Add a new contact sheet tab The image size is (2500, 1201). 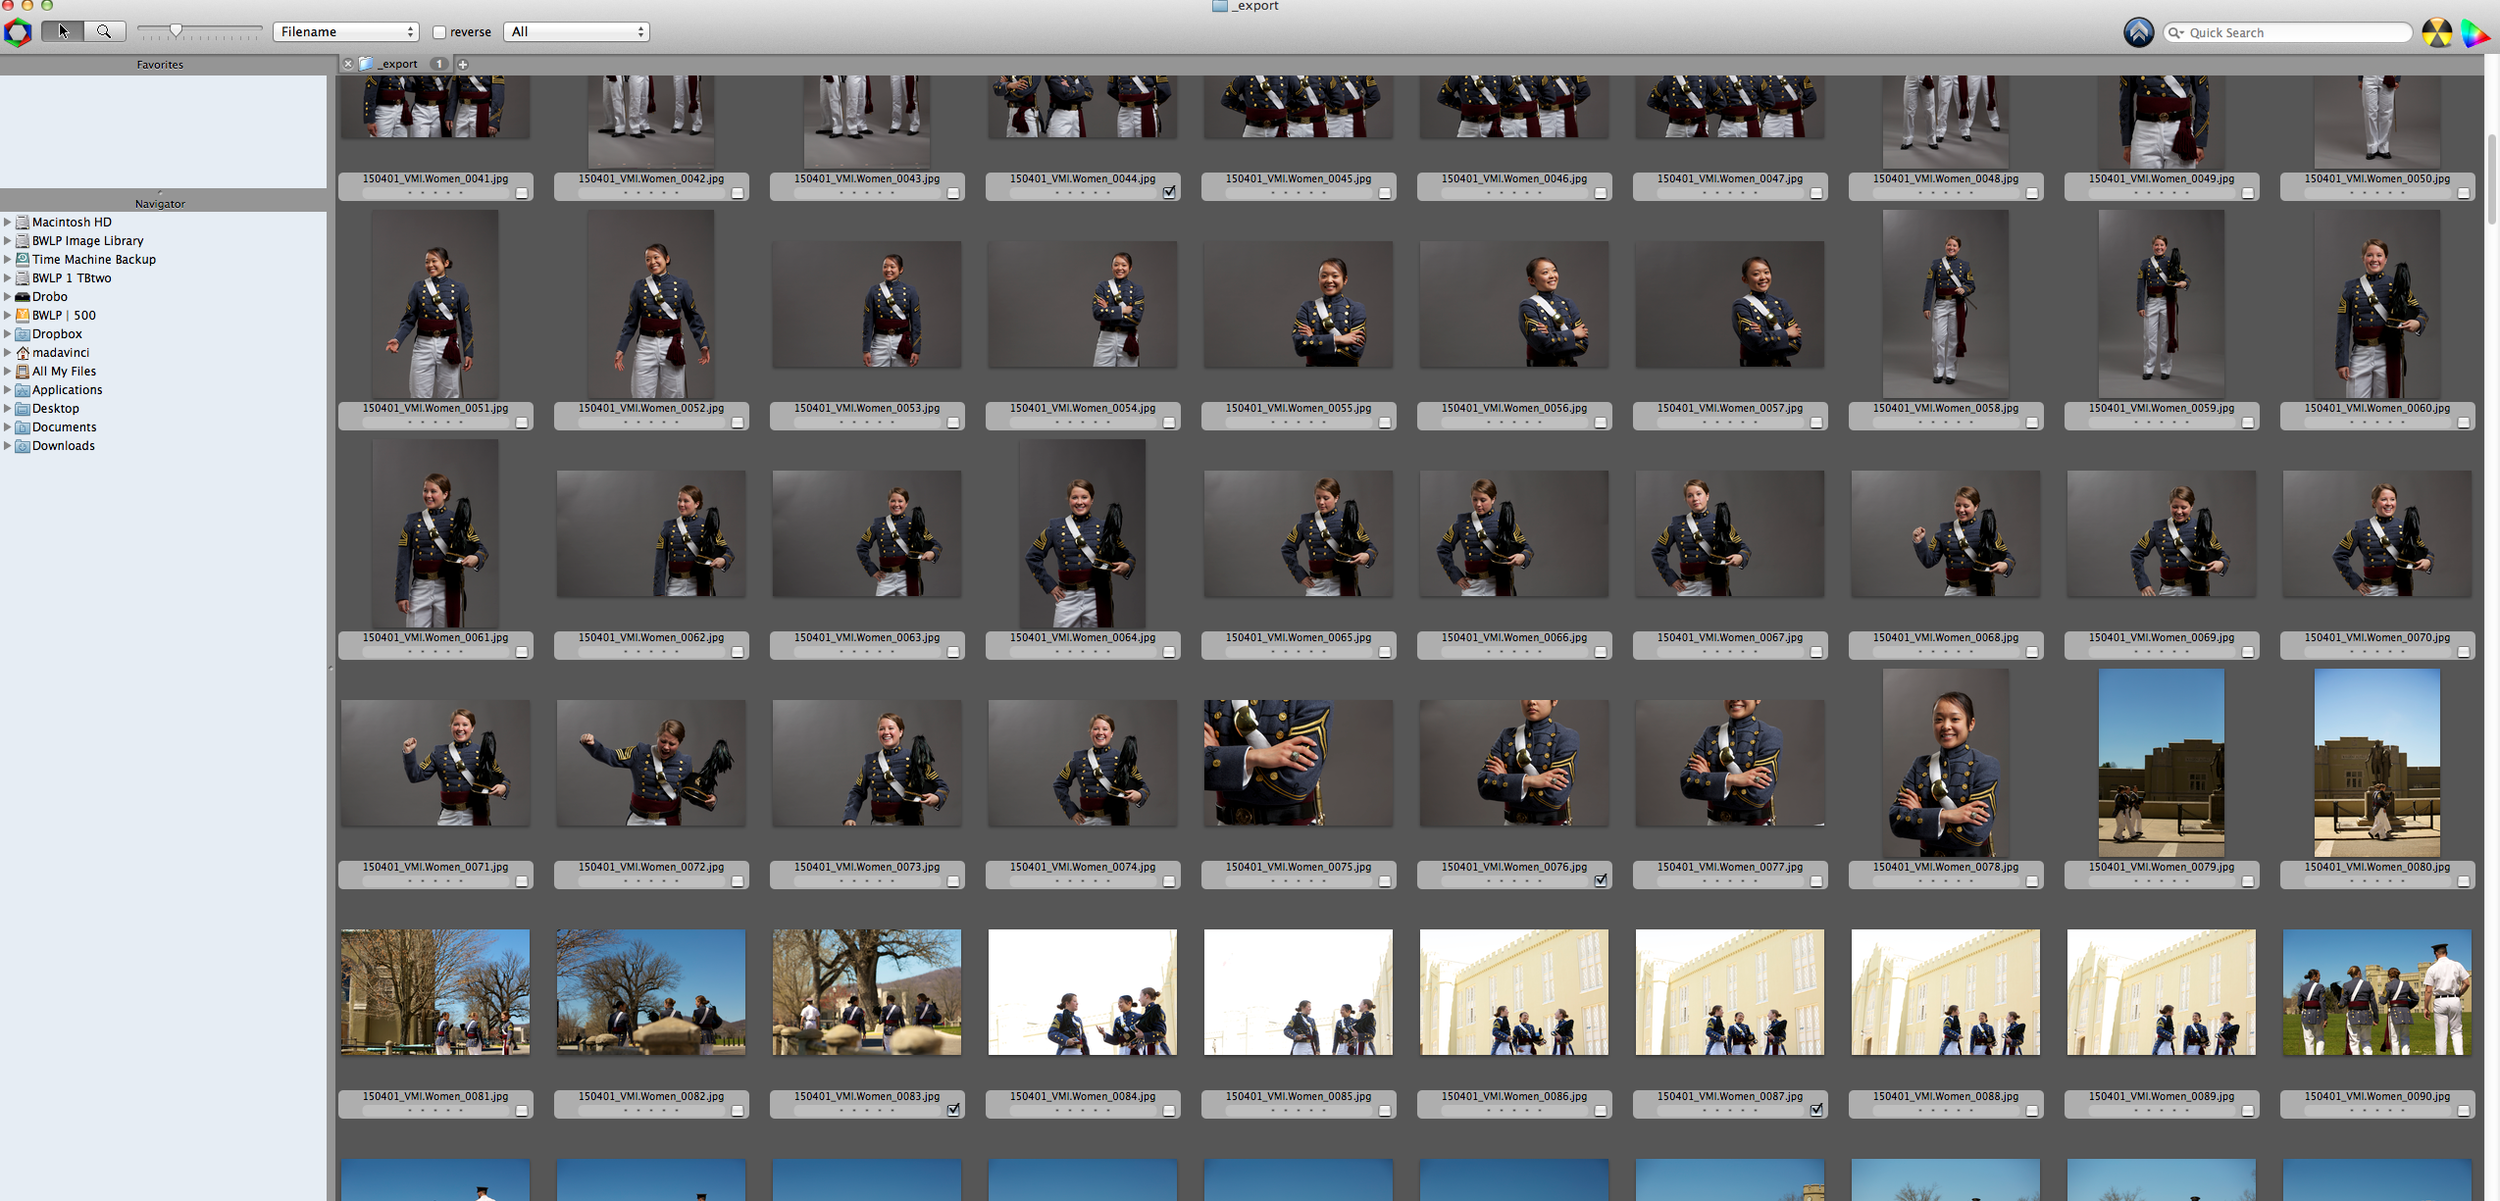462,64
